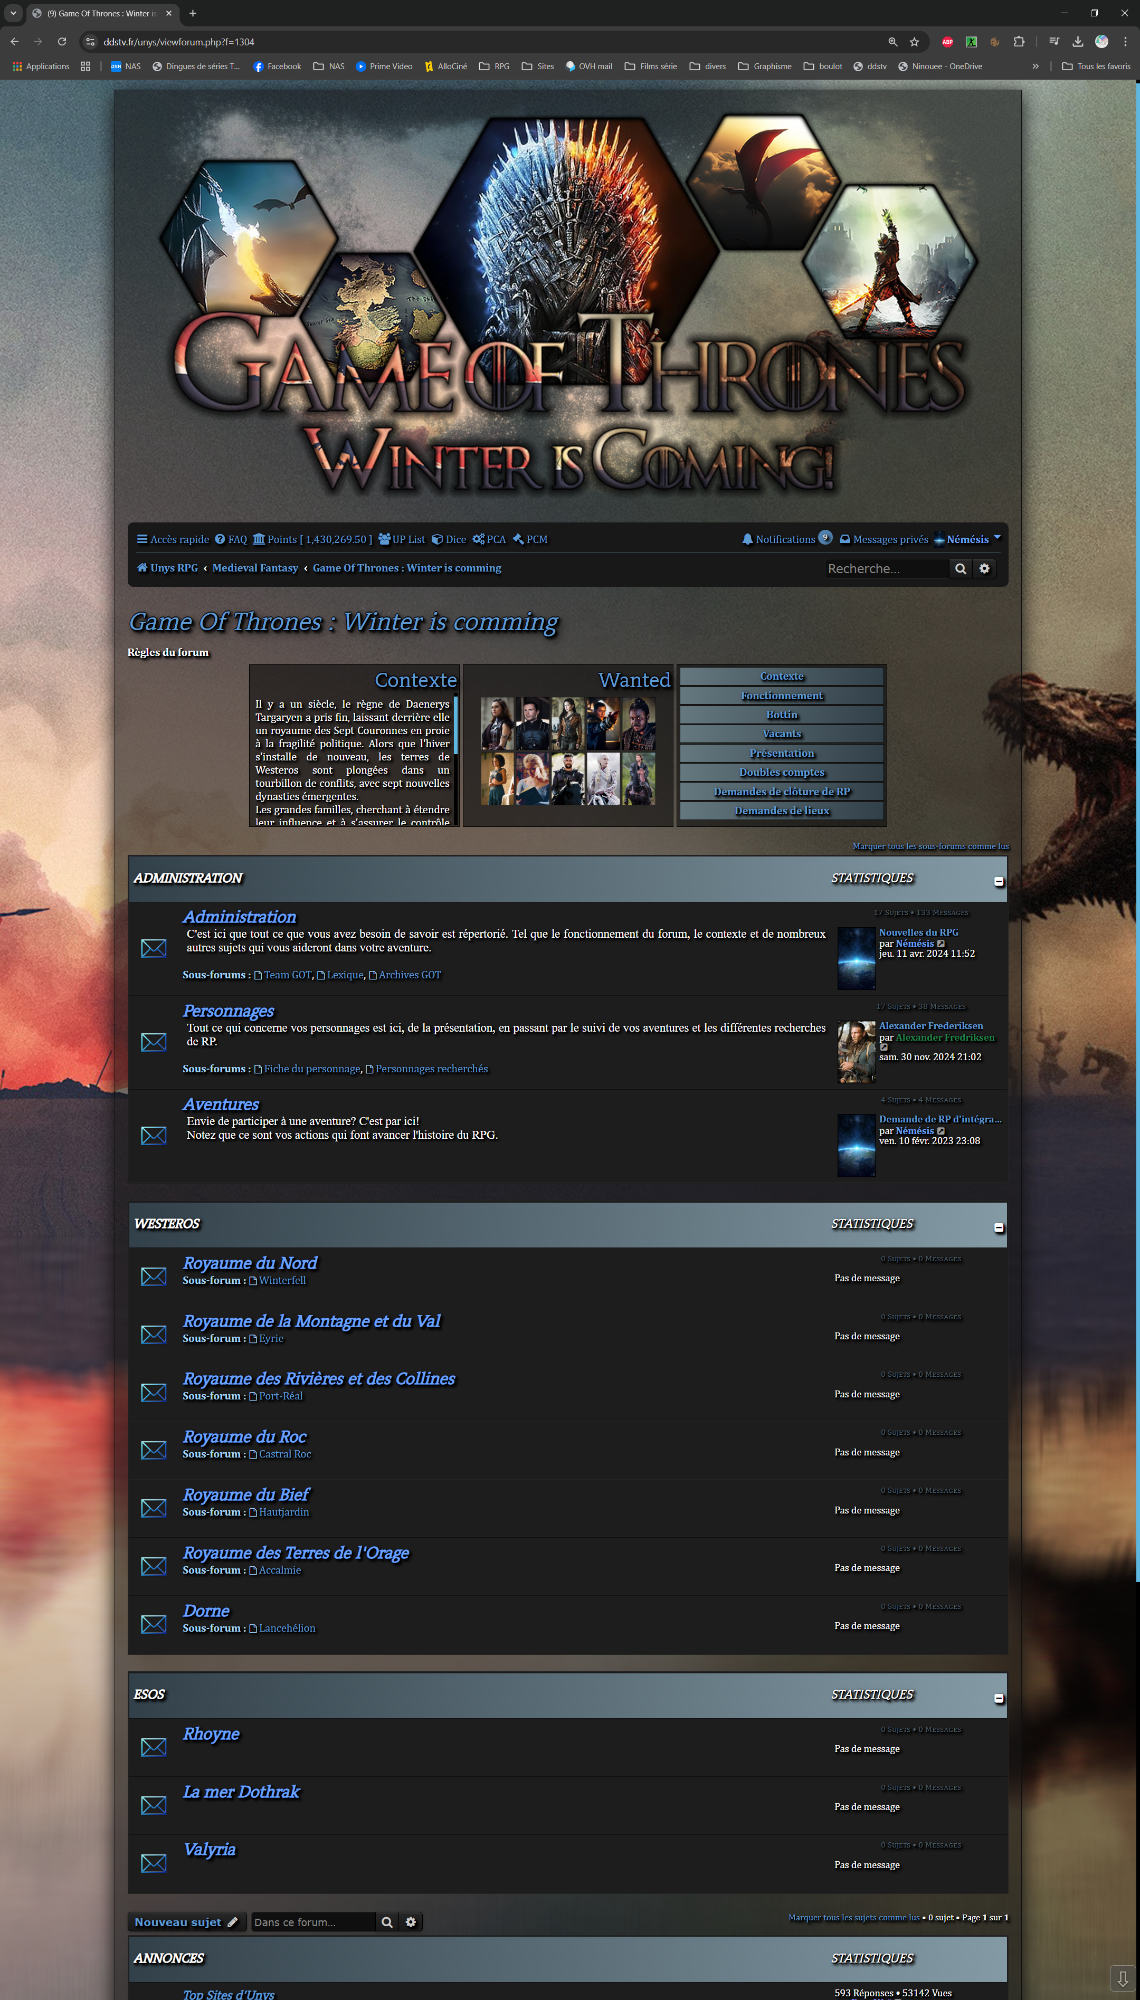Expand the Némésis user dropdown
The width and height of the screenshot is (1140, 2000).
click(967, 539)
